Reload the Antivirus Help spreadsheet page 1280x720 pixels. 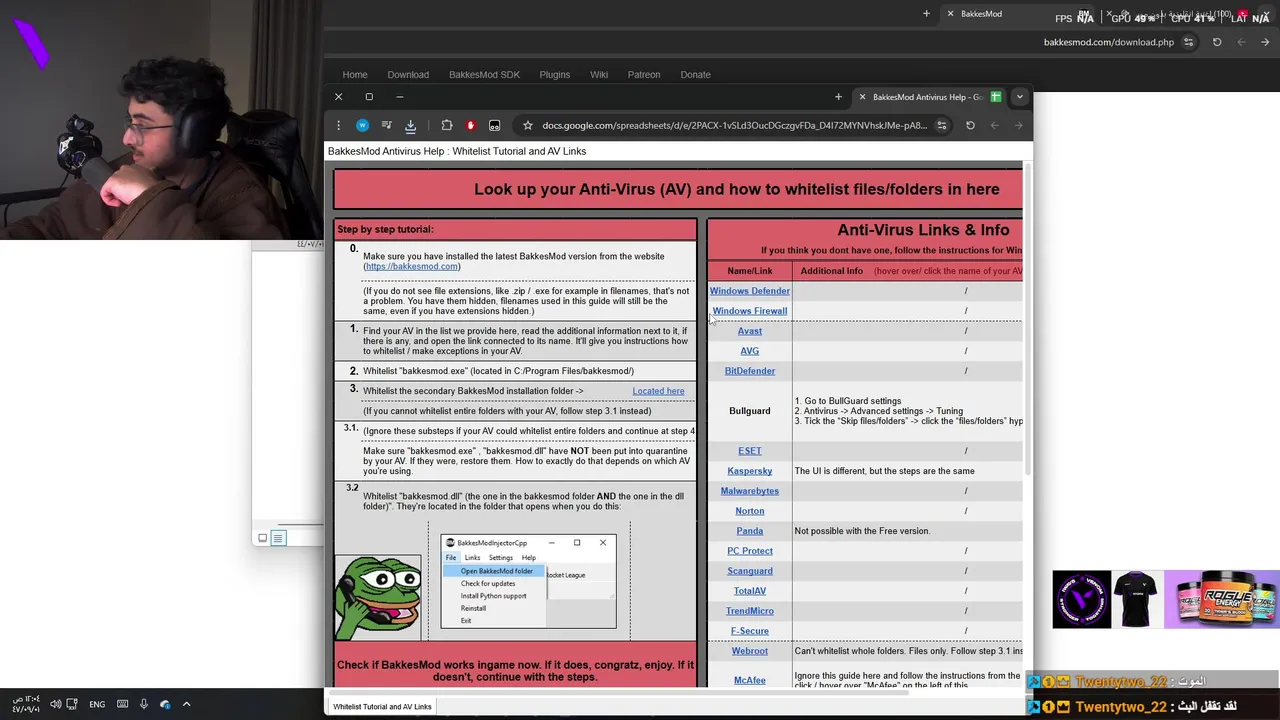tap(970, 125)
